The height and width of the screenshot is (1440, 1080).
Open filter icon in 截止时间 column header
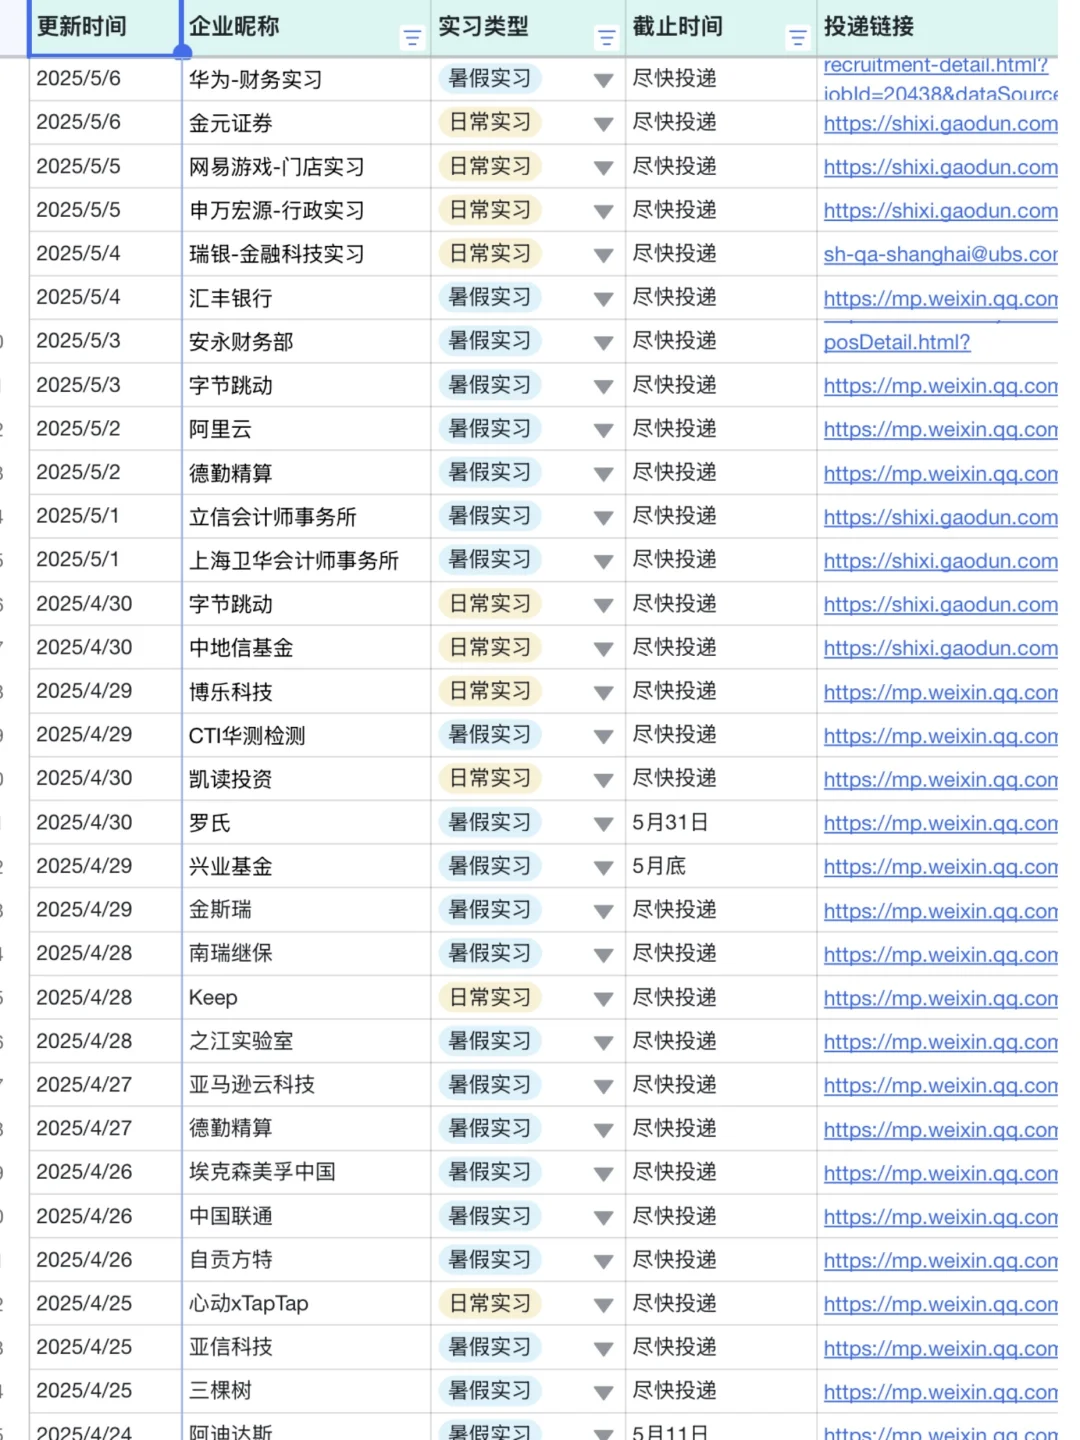coord(797,39)
